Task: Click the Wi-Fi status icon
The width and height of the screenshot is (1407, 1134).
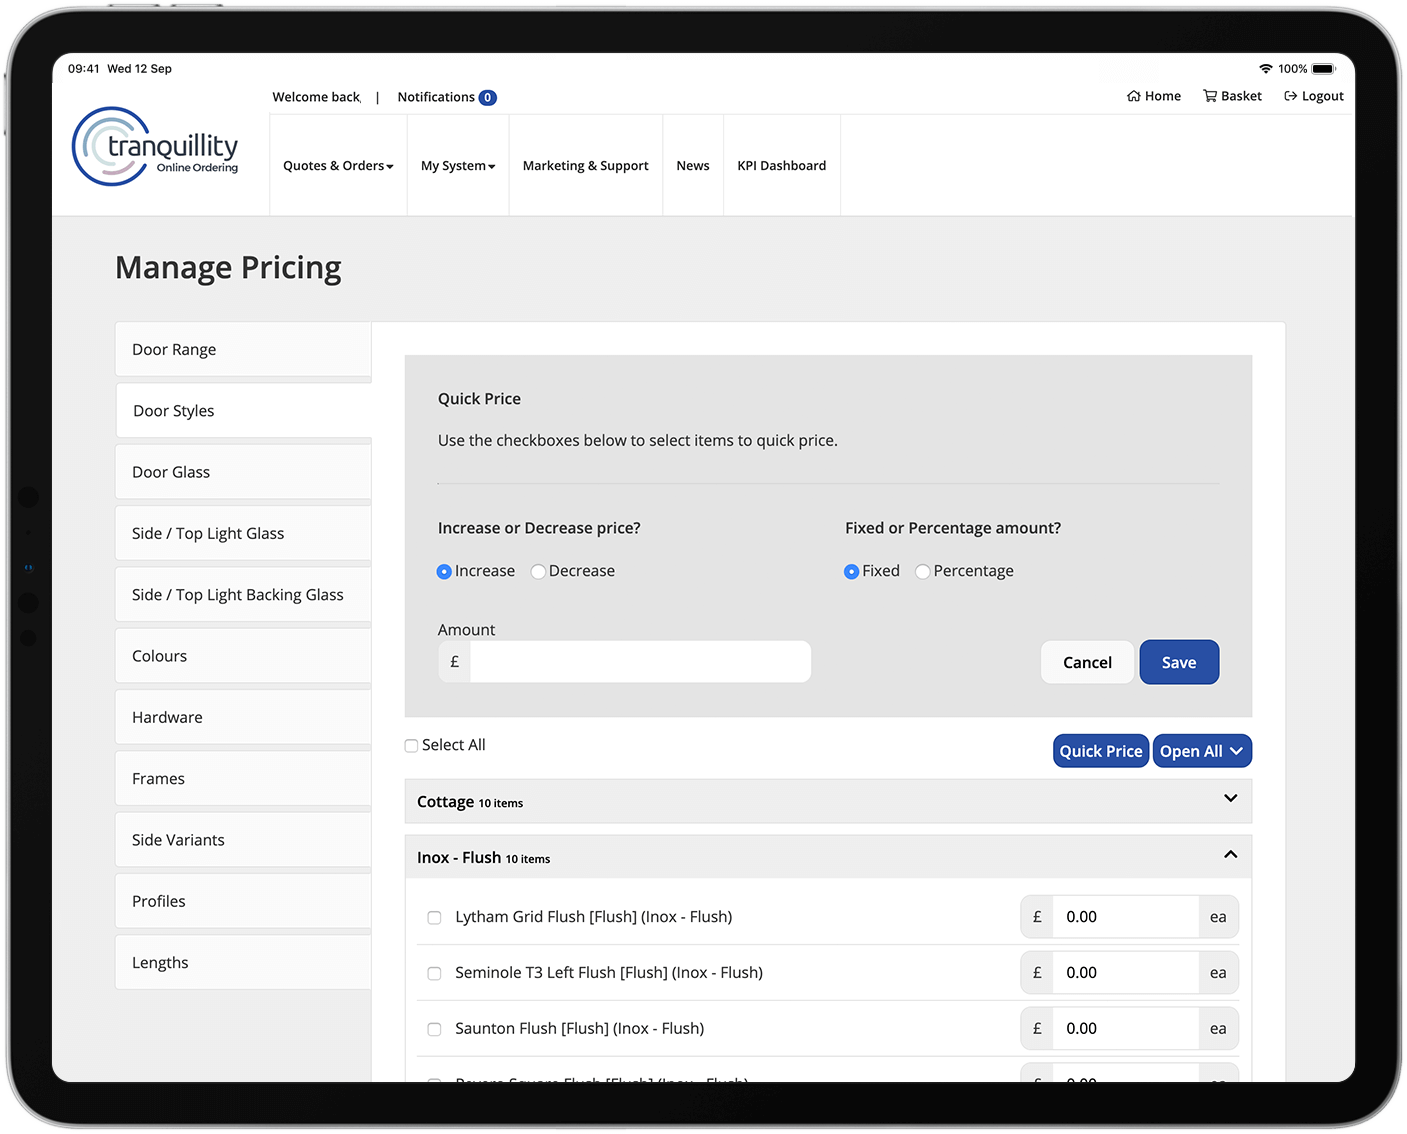Action: point(1266,69)
